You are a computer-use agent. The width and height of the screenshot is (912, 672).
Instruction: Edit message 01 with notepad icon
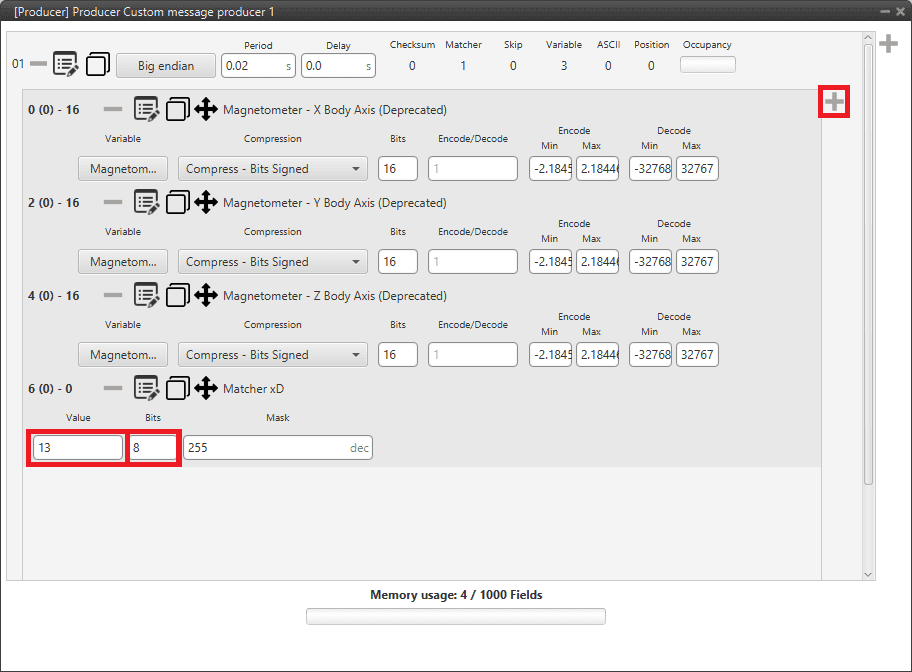66,64
